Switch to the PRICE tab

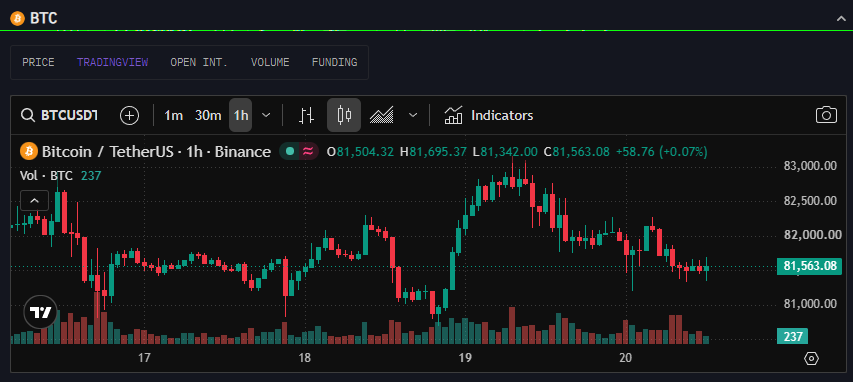click(38, 63)
